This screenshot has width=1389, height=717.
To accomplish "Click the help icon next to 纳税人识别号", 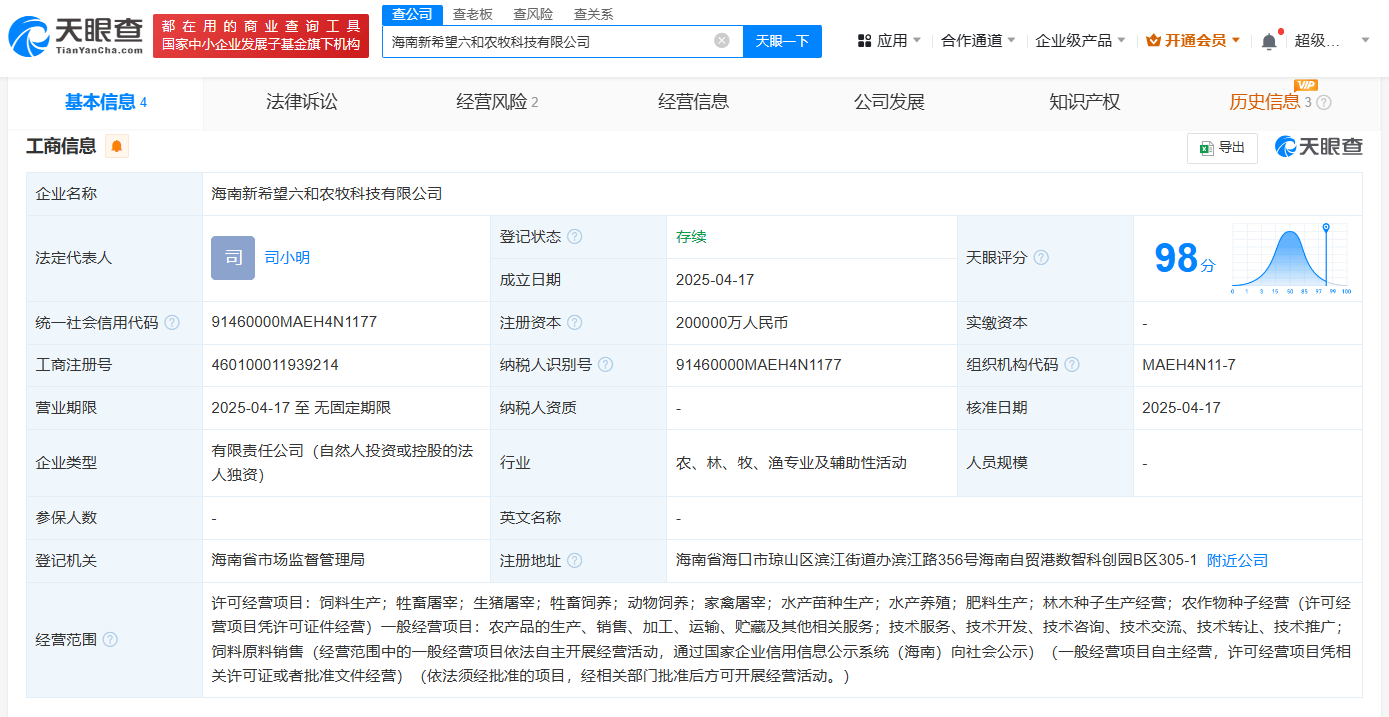I will pos(606,365).
